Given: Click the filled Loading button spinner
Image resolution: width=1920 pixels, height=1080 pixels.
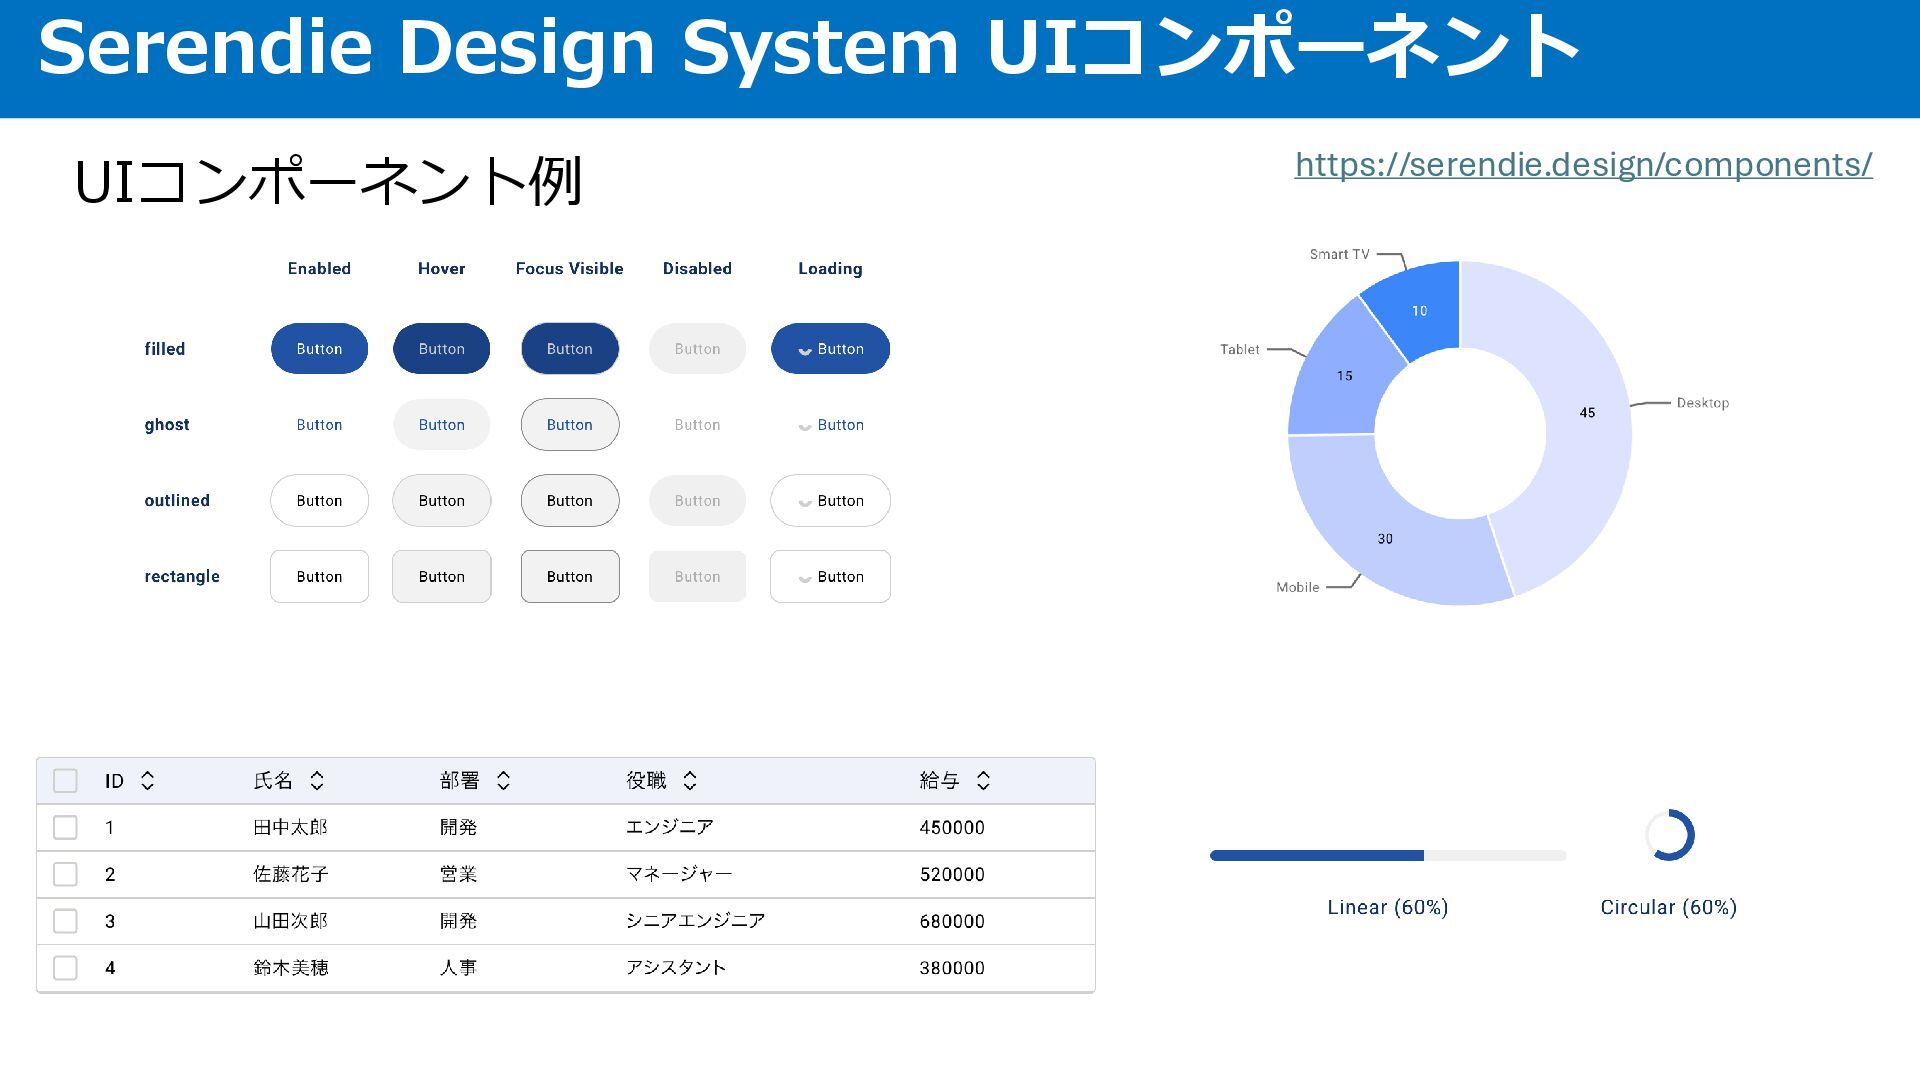Looking at the screenshot, I should (x=804, y=350).
